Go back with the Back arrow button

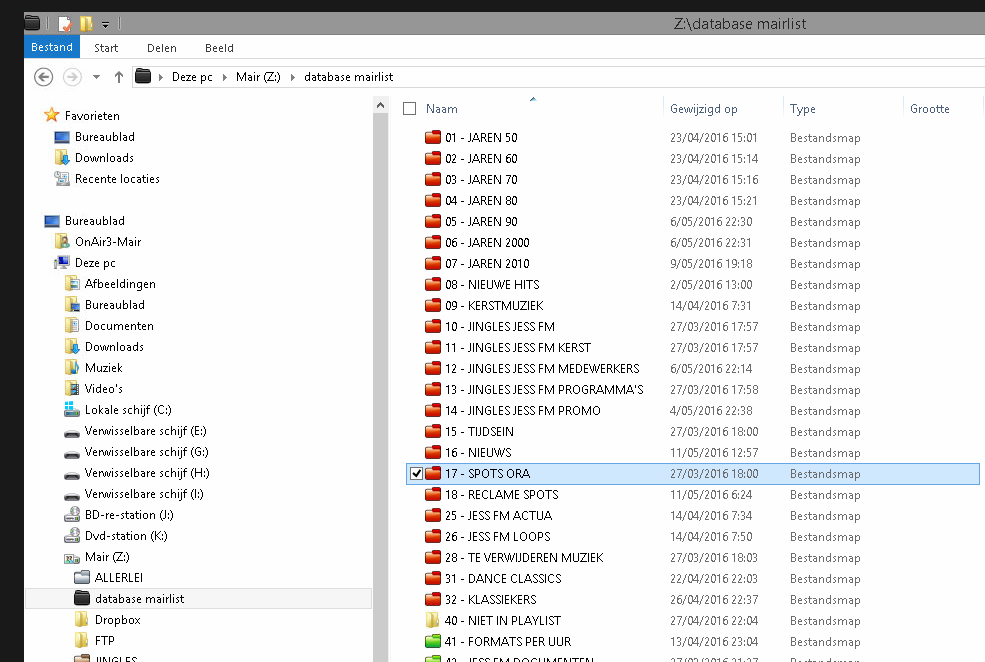[43, 77]
